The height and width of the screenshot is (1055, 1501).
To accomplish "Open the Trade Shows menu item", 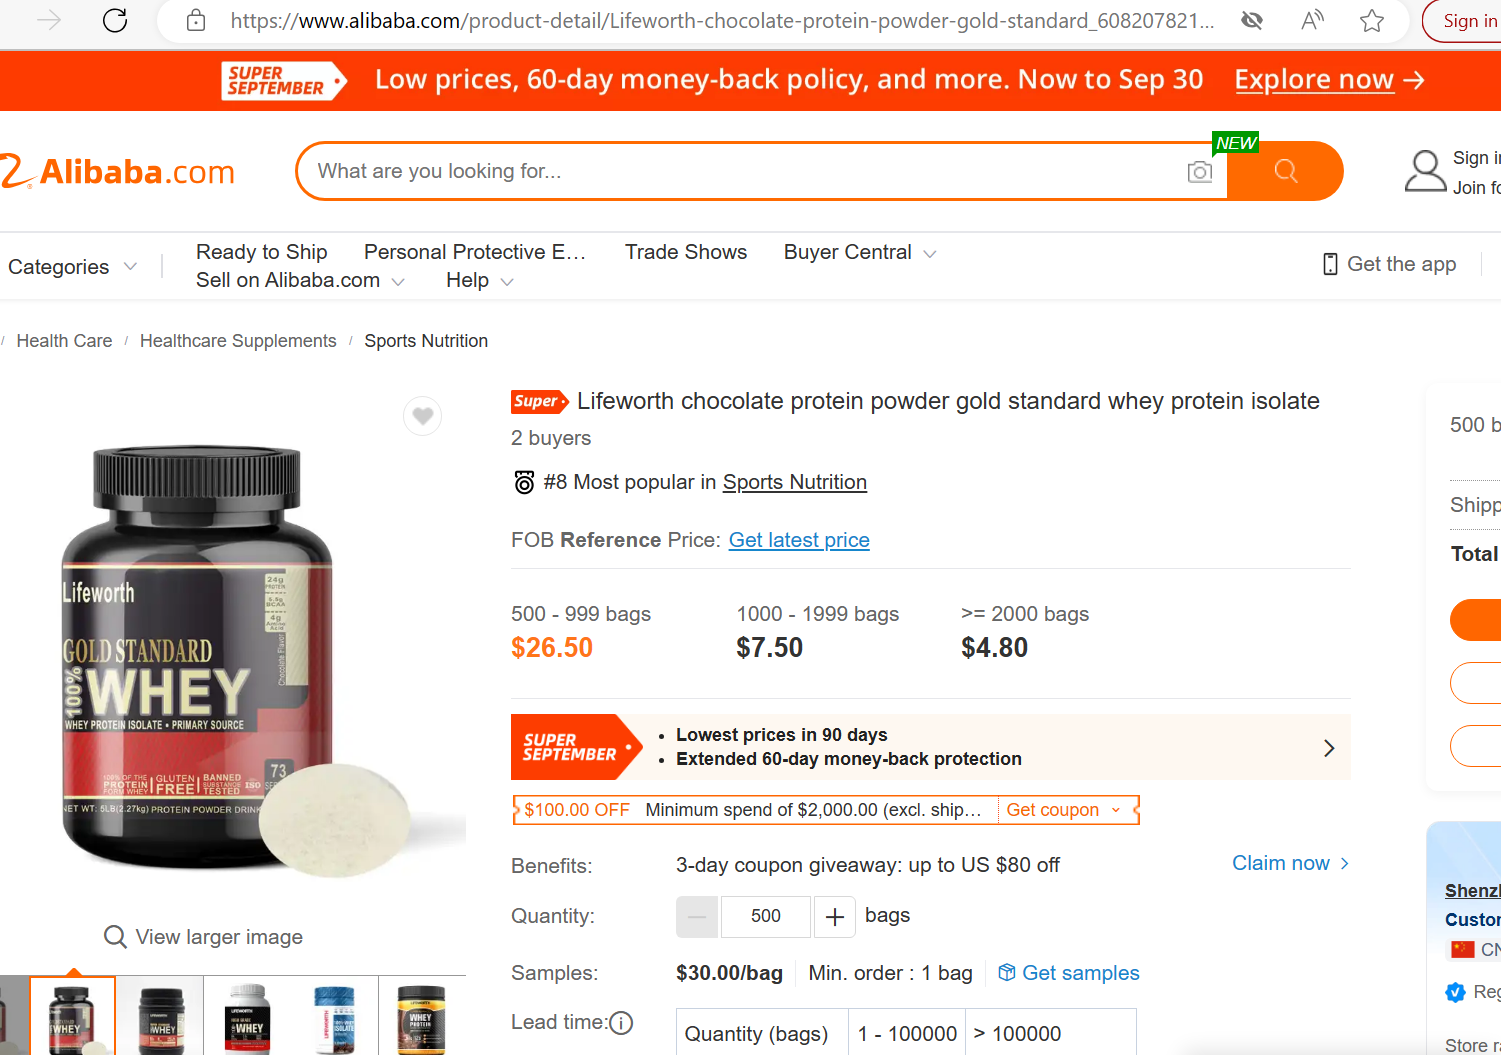I will (686, 252).
